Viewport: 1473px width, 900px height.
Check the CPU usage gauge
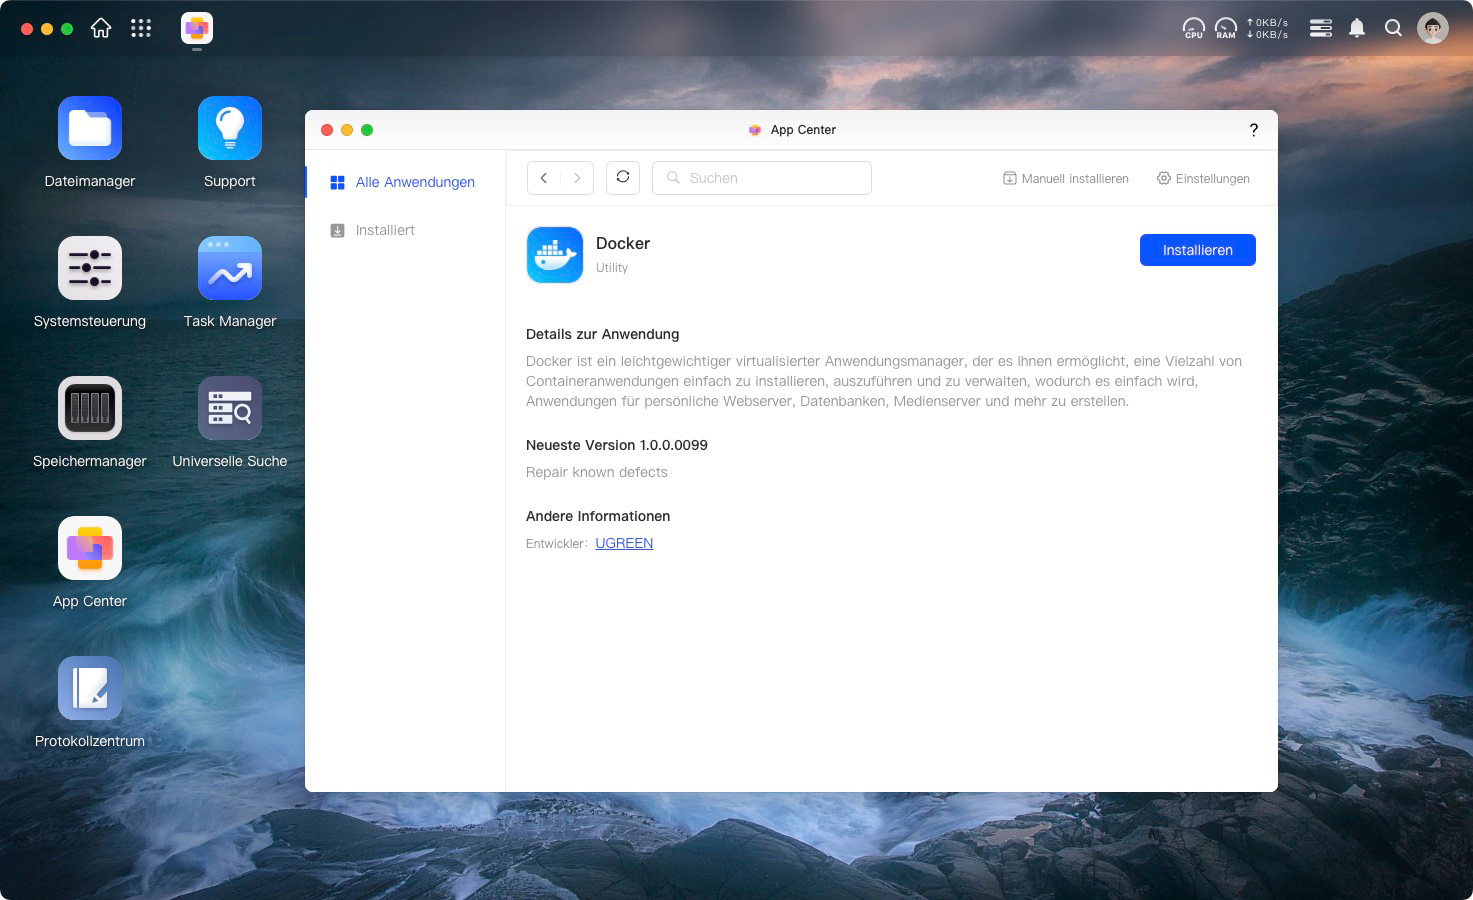tap(1194, 28)
